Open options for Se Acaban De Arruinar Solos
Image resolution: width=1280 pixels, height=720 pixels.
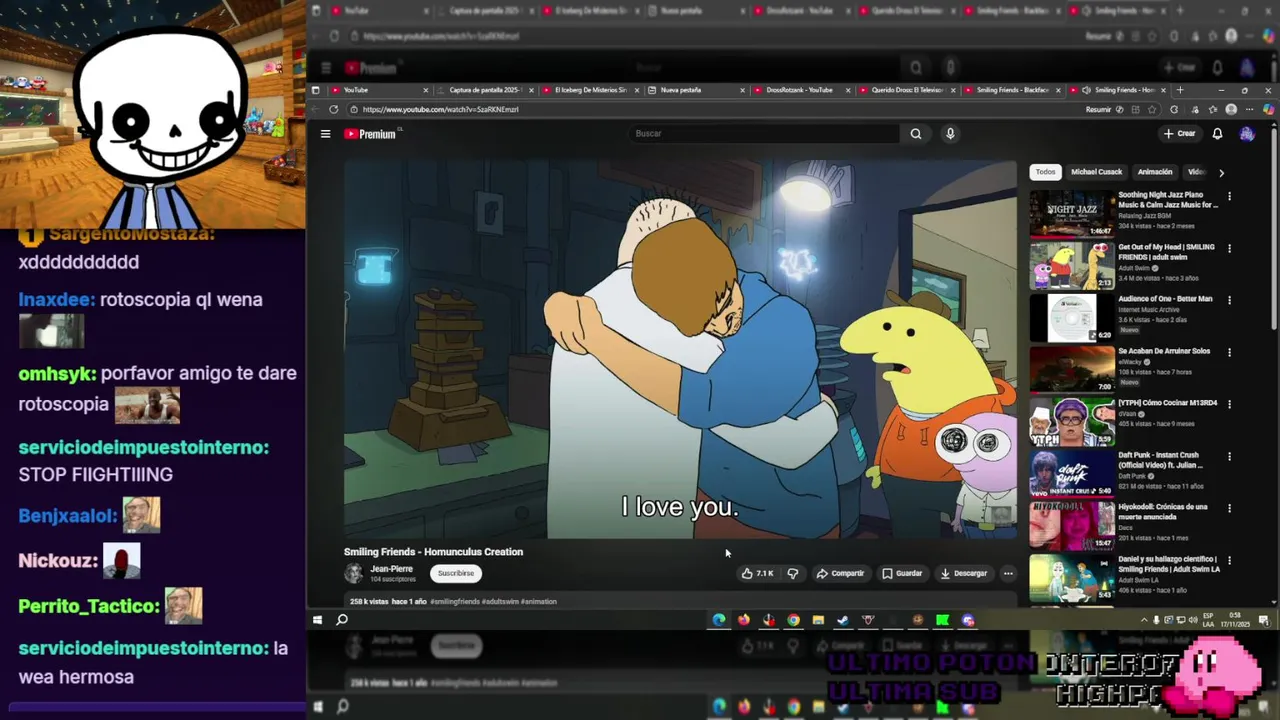[1229, 352]
